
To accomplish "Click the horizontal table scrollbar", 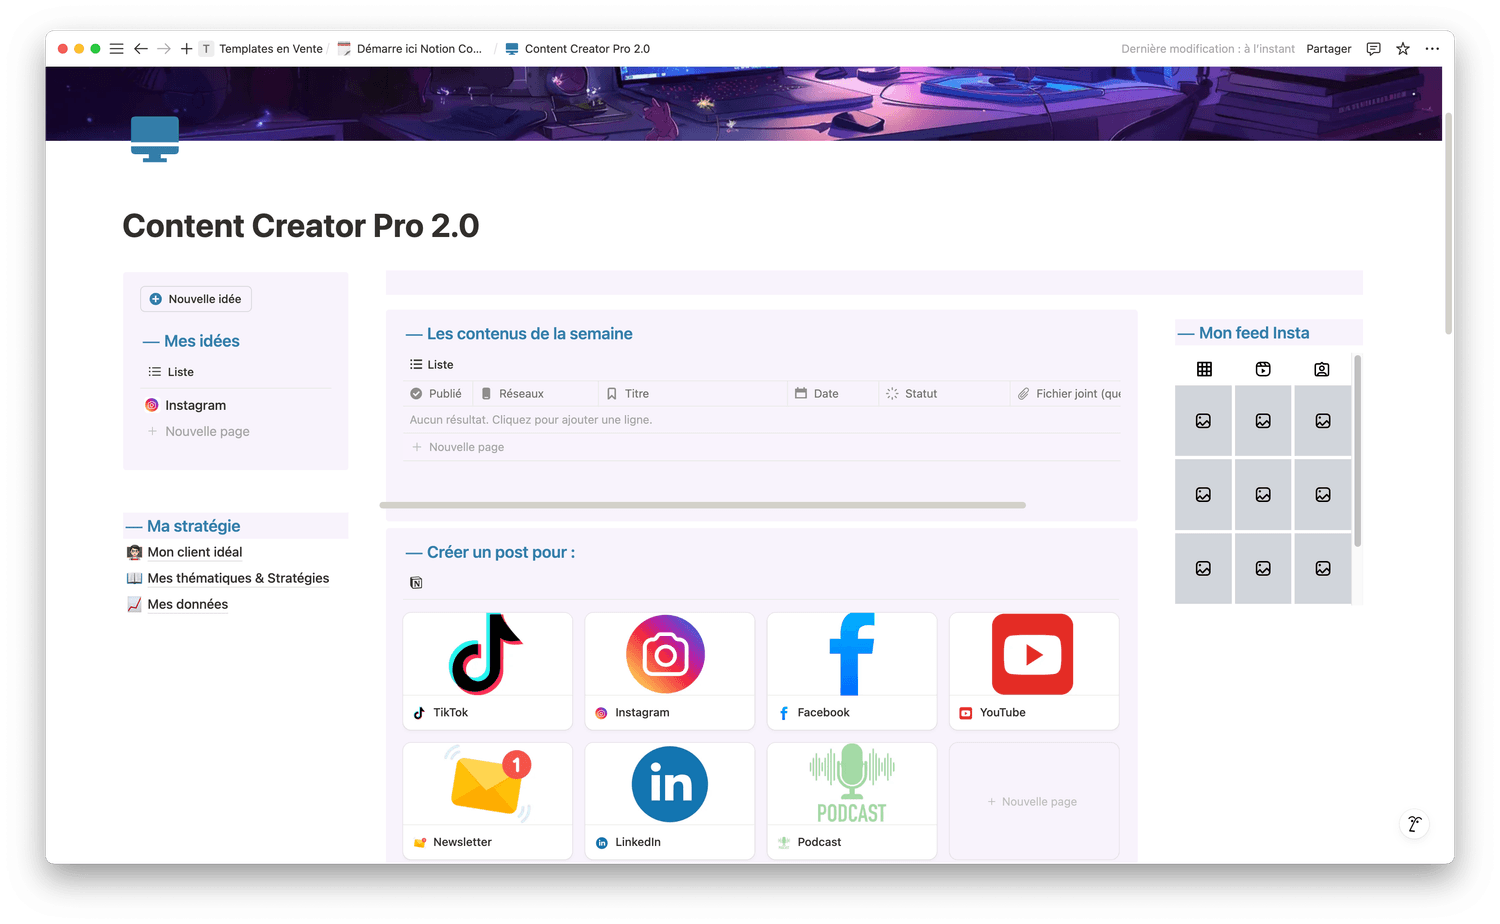I will point(703,505).
